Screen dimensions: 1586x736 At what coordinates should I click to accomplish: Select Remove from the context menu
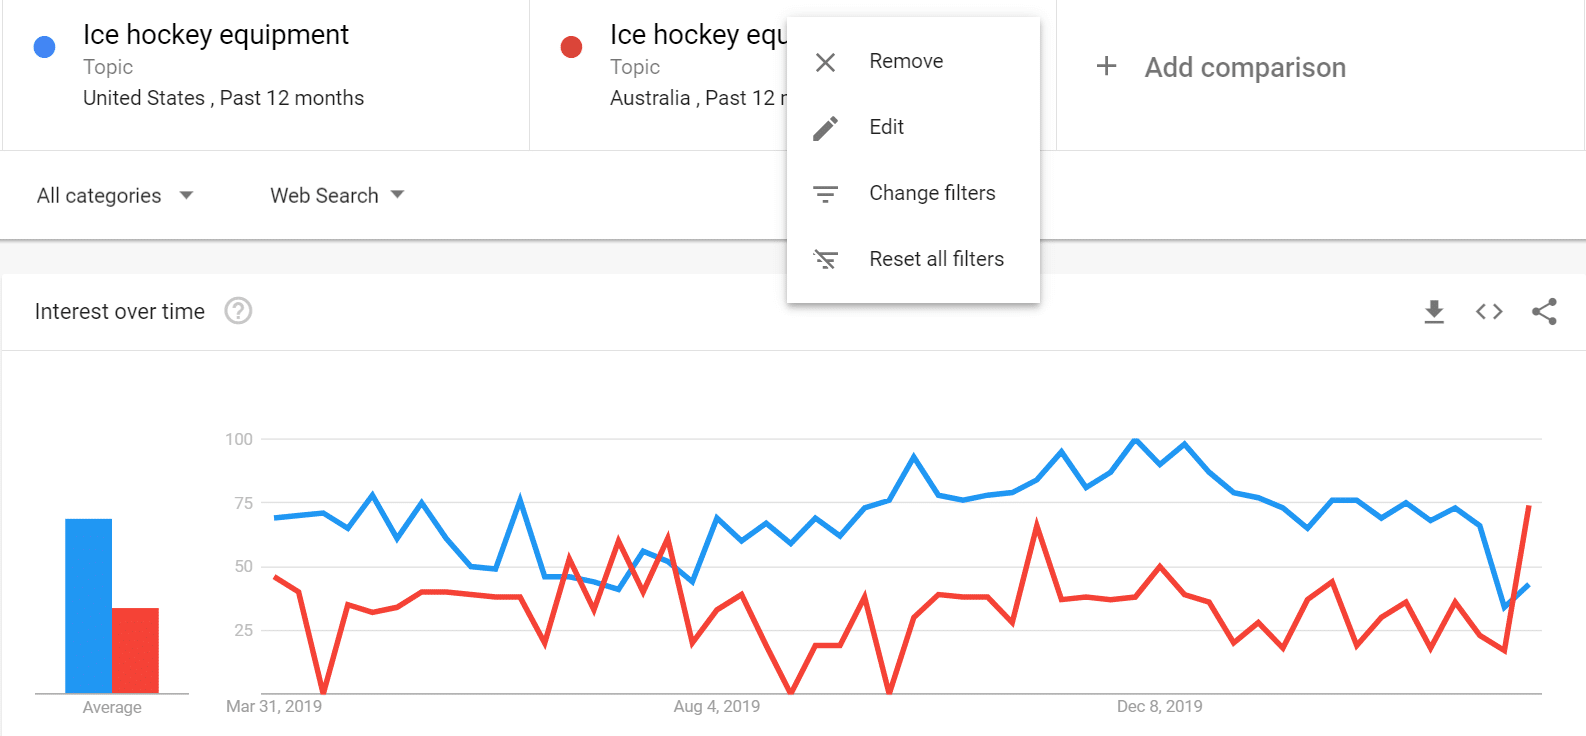click(905, 61)
